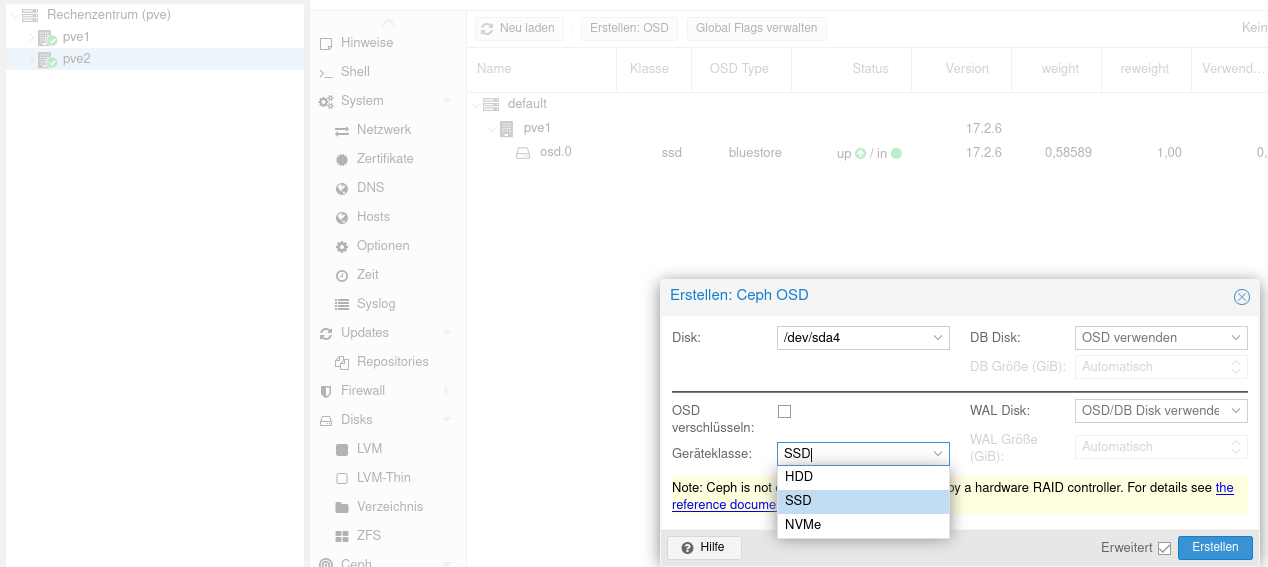Click the Rechenzentrum datacenter icon
The height and width of the screenshot is (567, 1268).
30,15
